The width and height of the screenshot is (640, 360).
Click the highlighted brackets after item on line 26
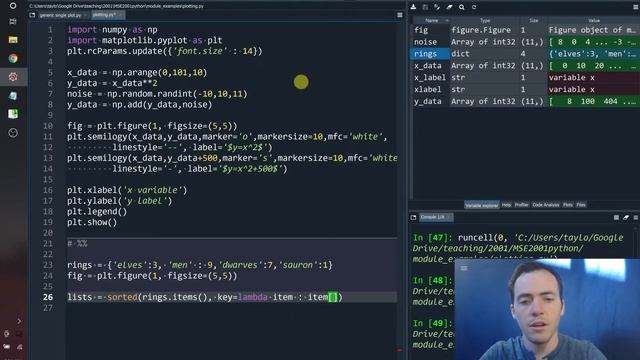click(x=333, y=297)
